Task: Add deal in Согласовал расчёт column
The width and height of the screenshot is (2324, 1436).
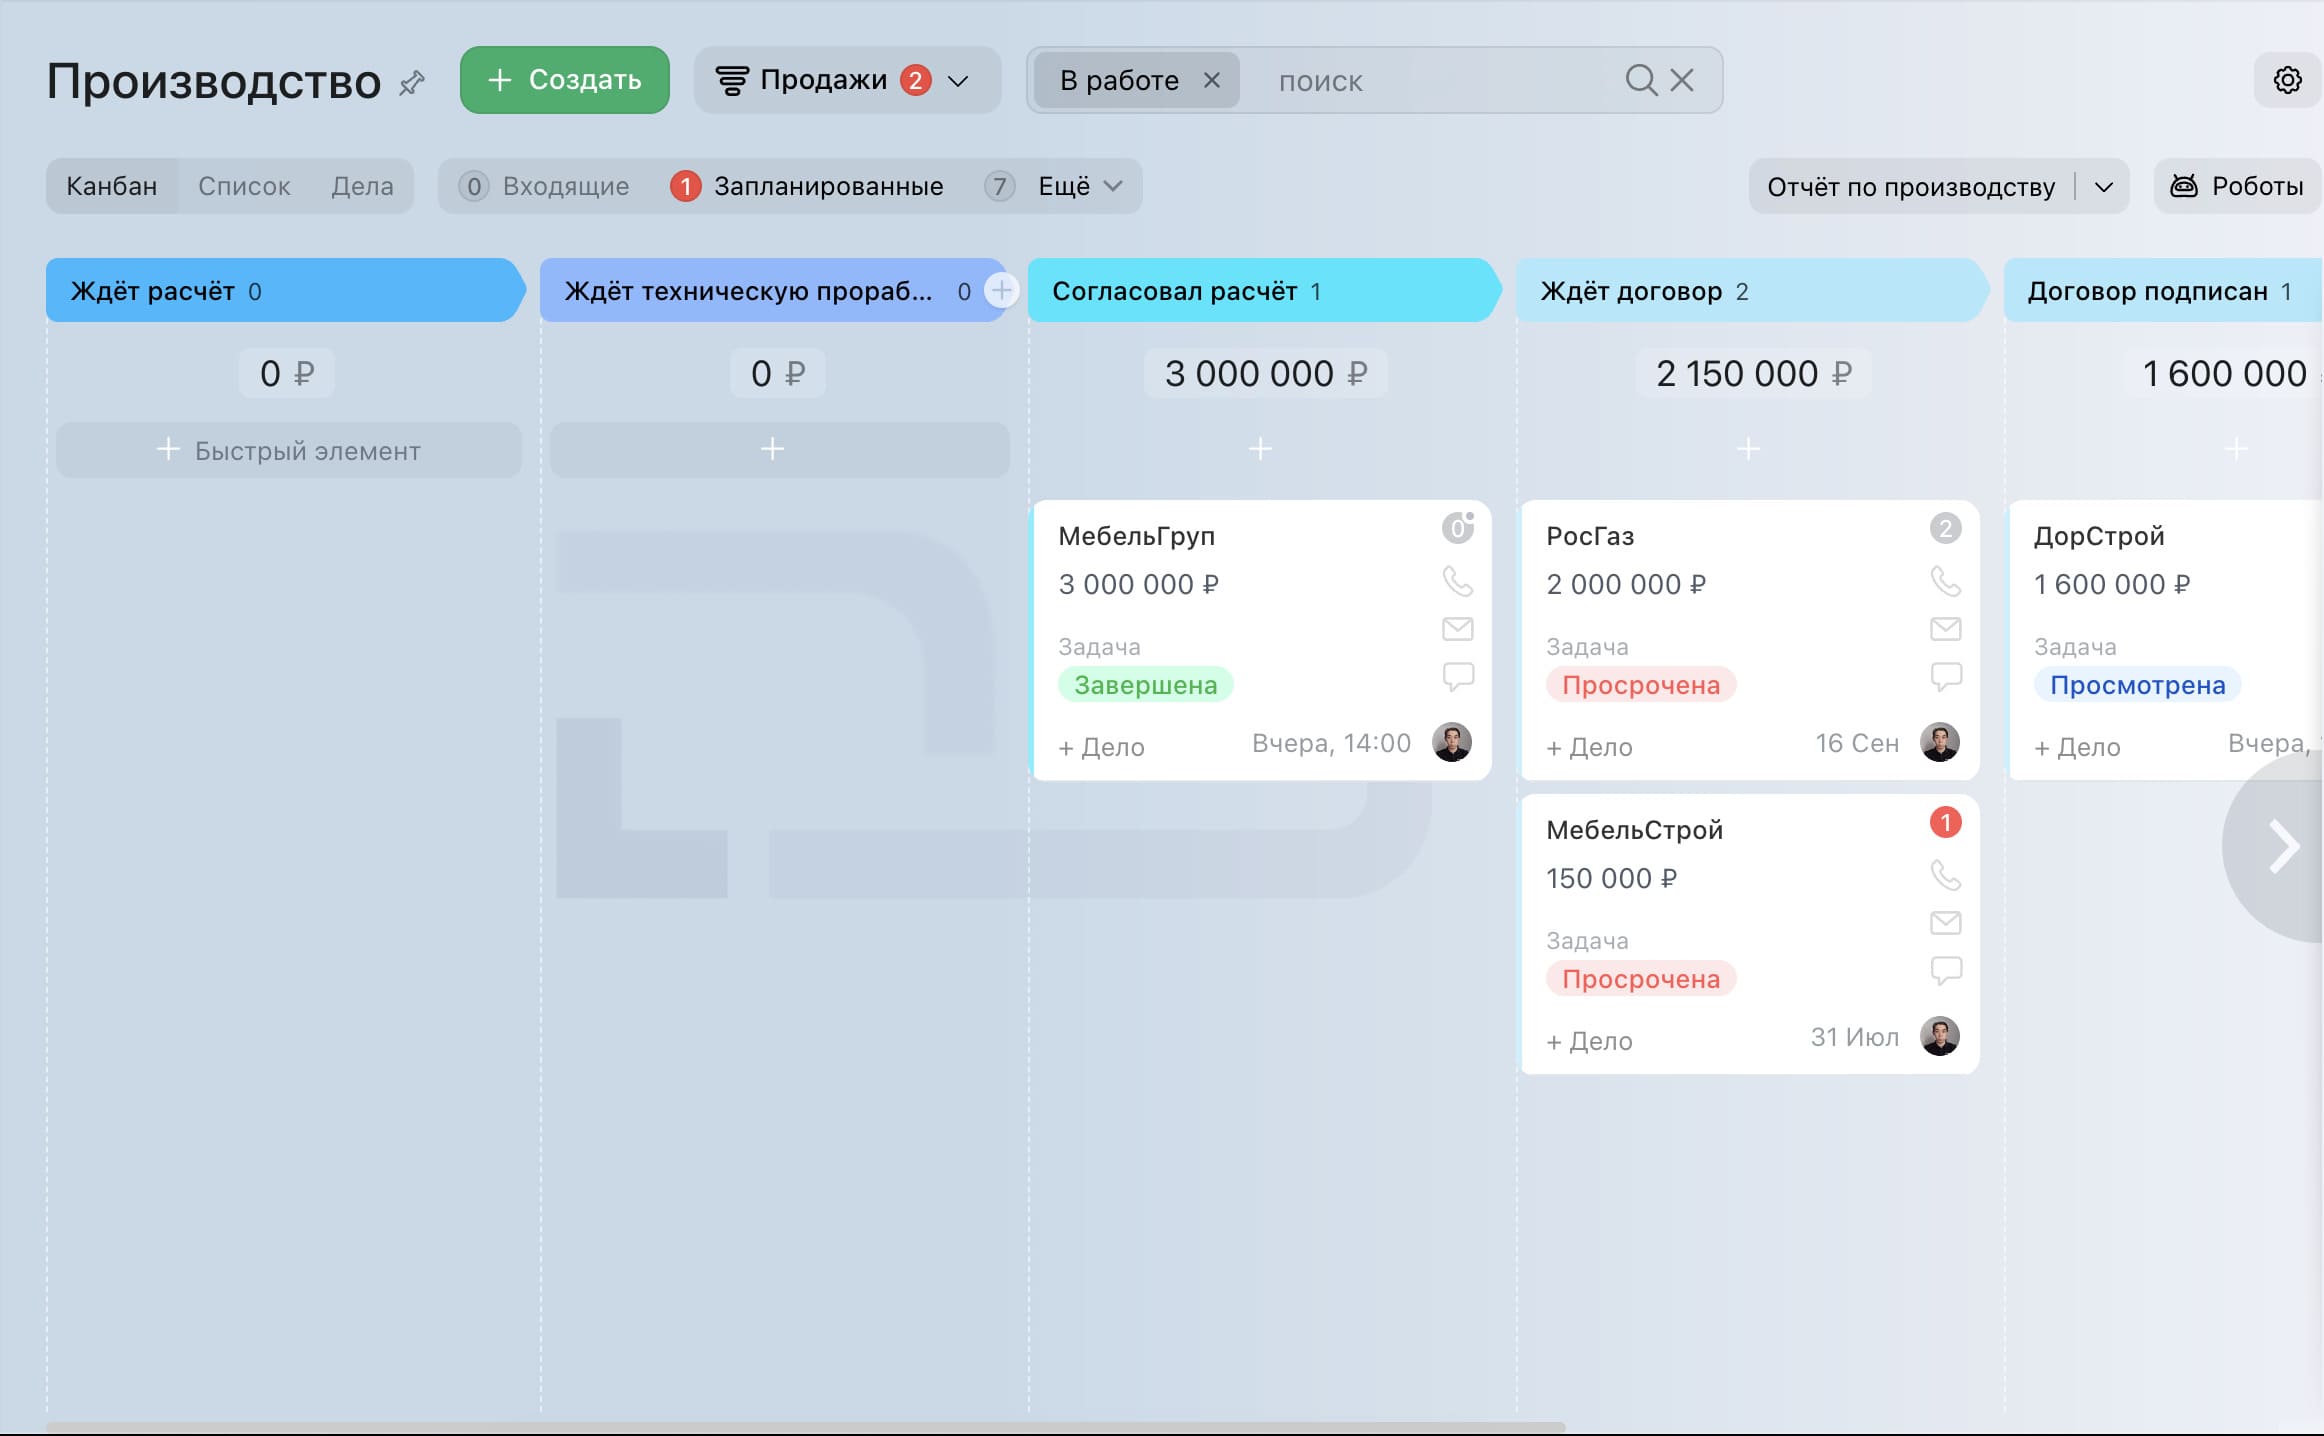Action: 1260,449
